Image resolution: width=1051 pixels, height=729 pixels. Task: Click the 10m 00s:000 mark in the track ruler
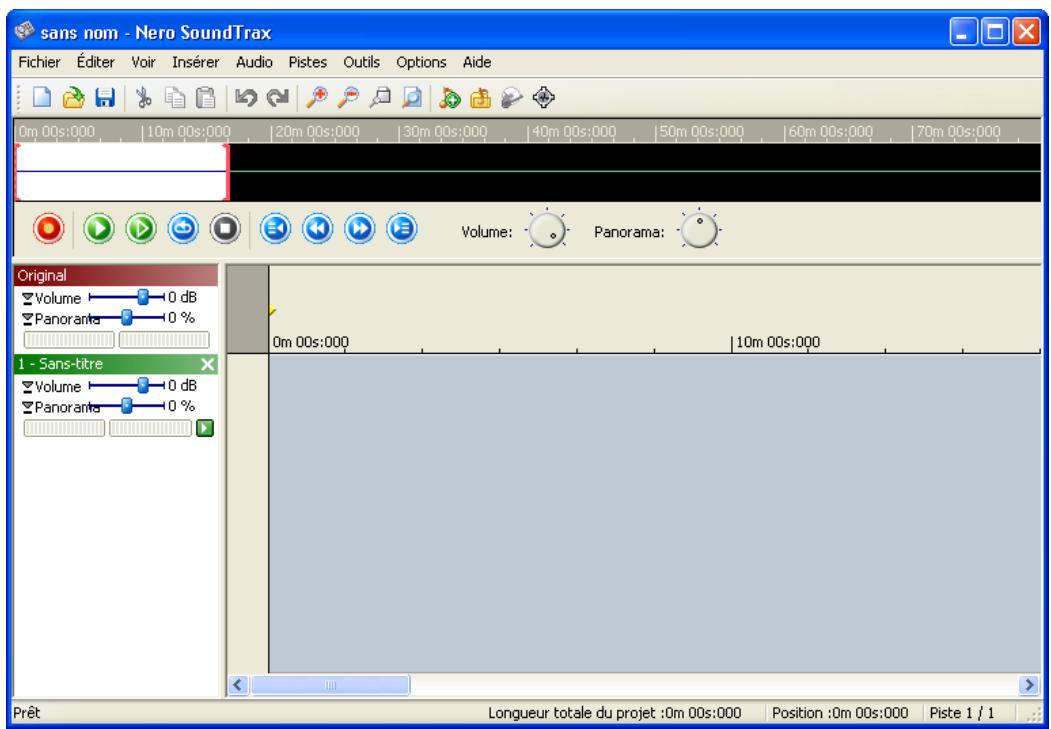coord(778,343)
